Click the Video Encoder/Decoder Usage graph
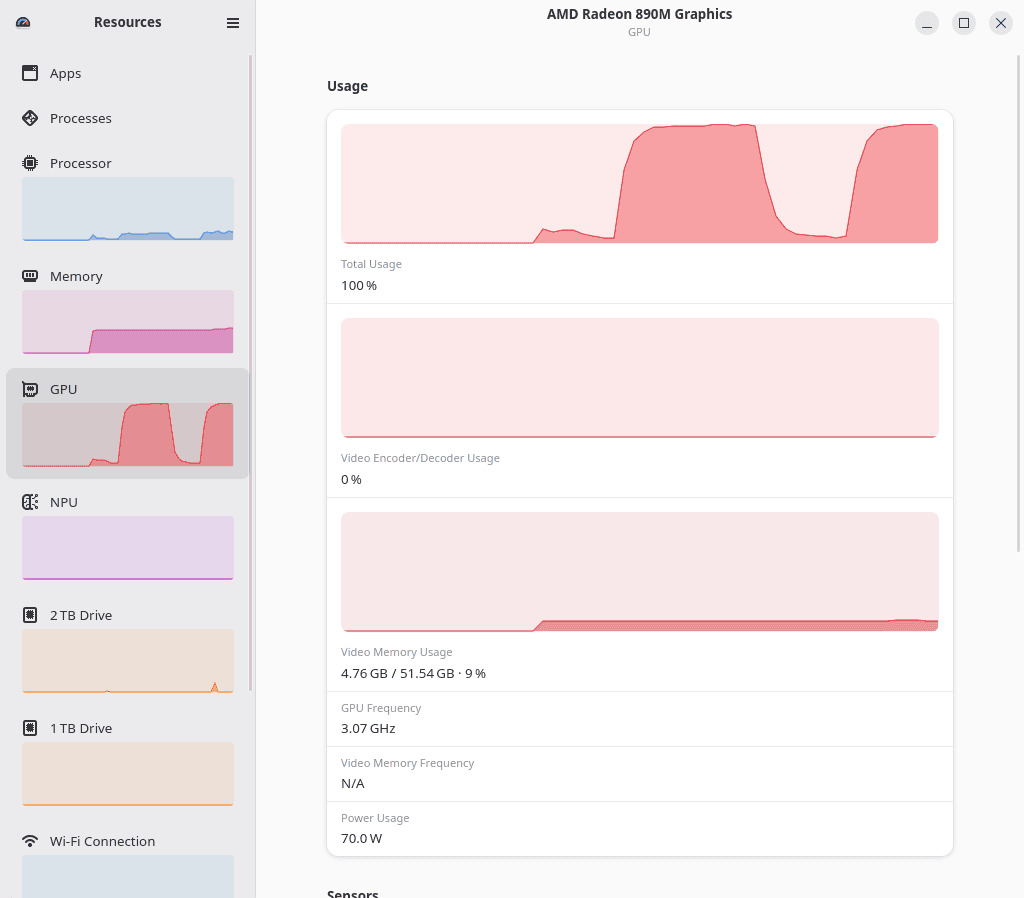Viewport: 1024px width, 898px height. [639, 377]
